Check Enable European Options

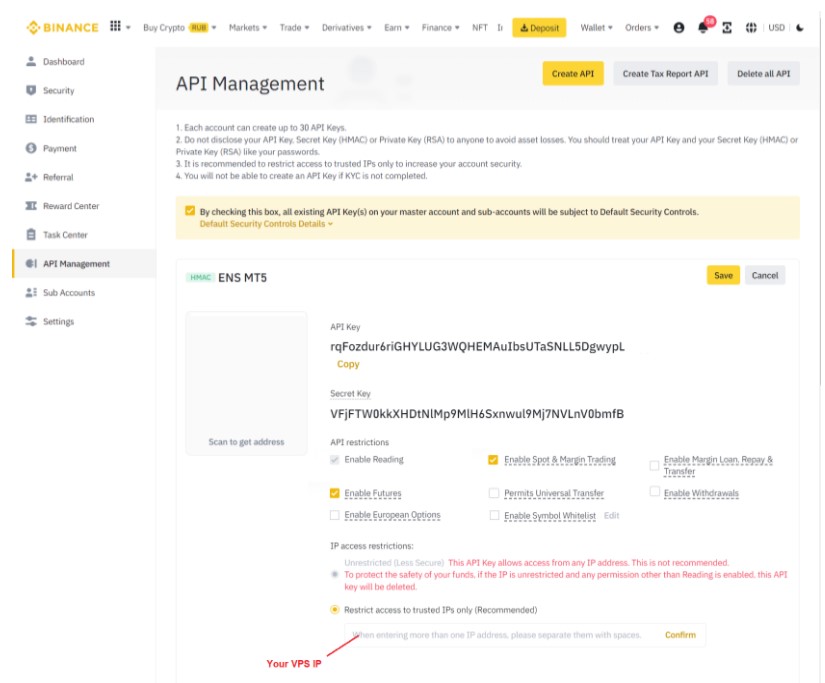pyautogui.click(x=335, y=515)
